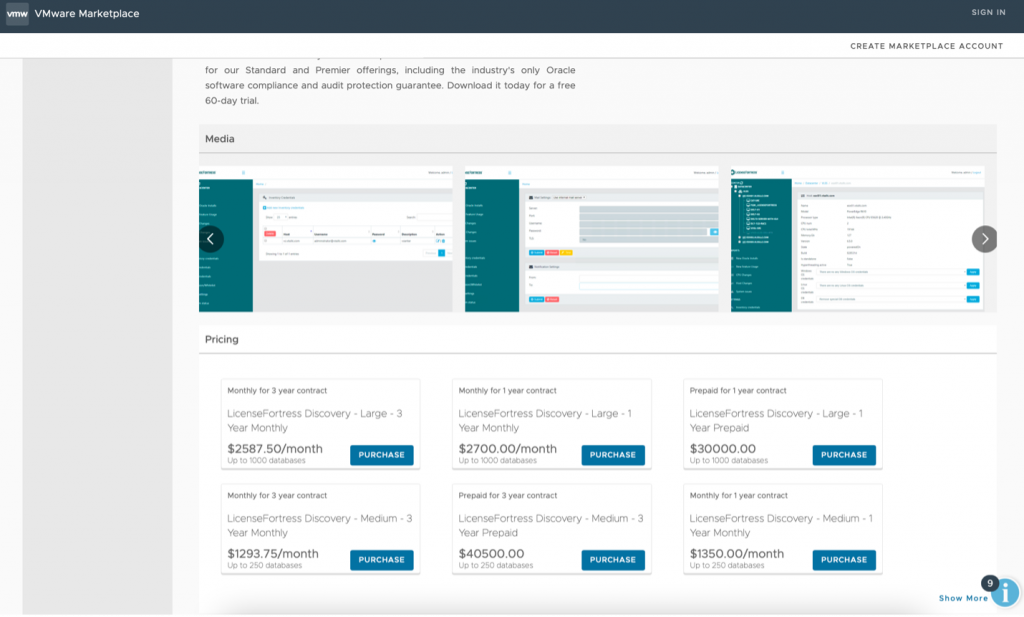This screenshot has height=617, width=1024.
Task: Open the blue info help icon
Action: 1005,593
